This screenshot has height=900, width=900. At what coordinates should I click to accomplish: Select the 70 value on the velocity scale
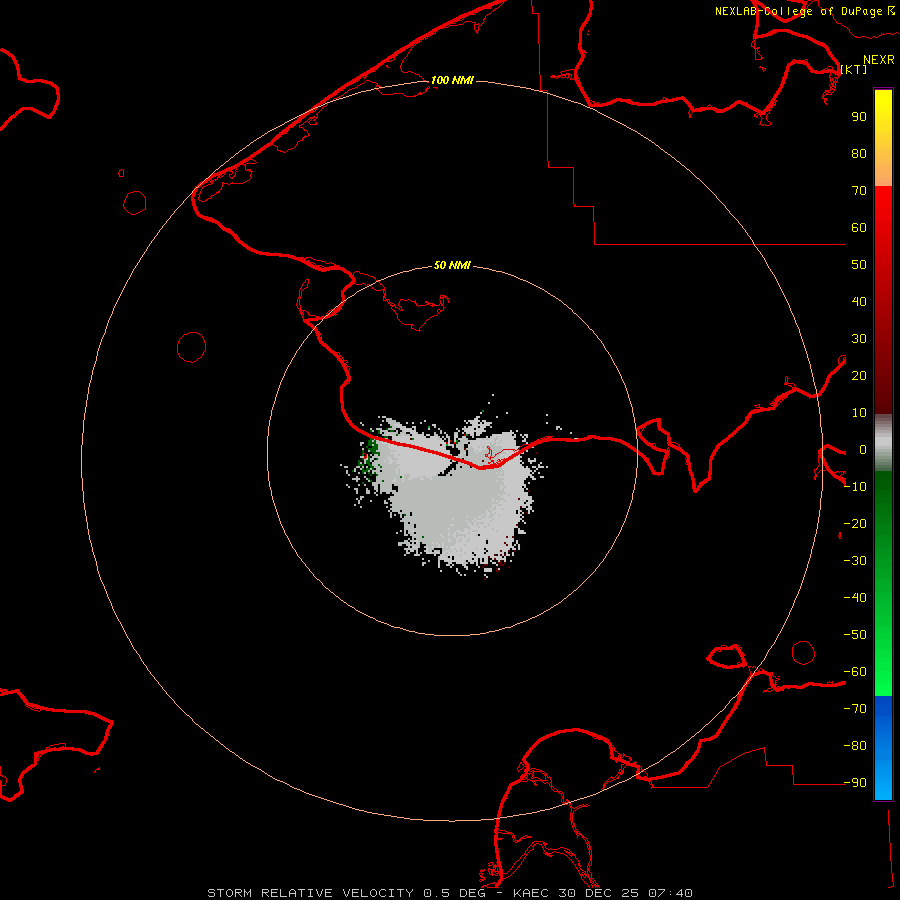pos(859,191)
